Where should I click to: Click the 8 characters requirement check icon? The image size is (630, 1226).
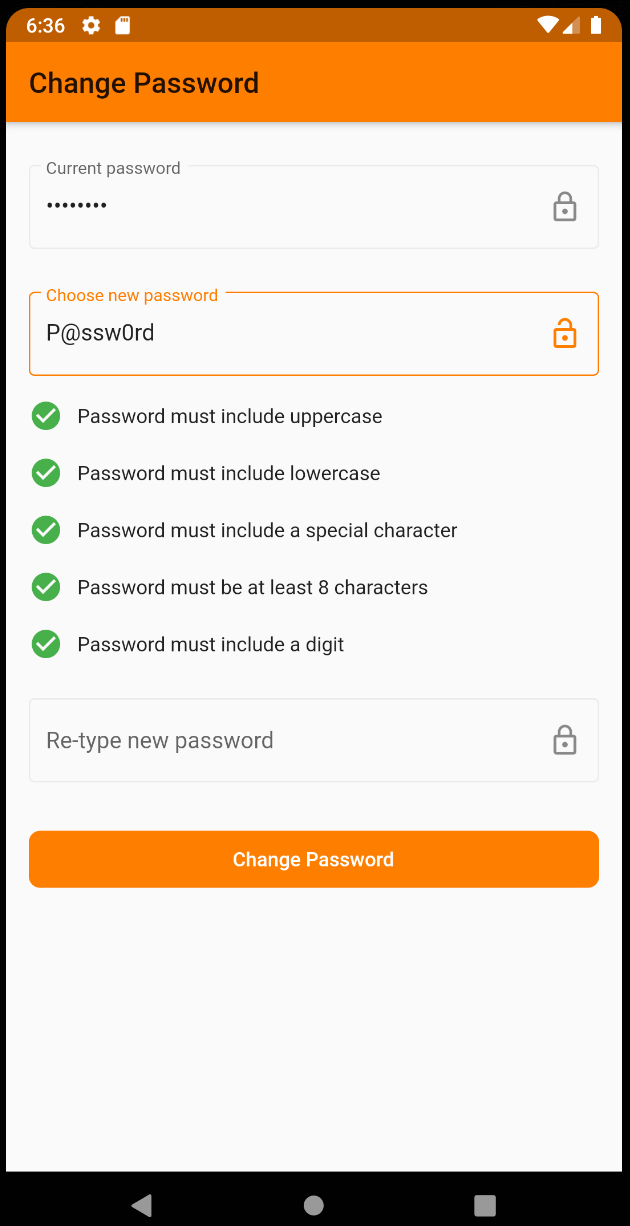(45, 586)
